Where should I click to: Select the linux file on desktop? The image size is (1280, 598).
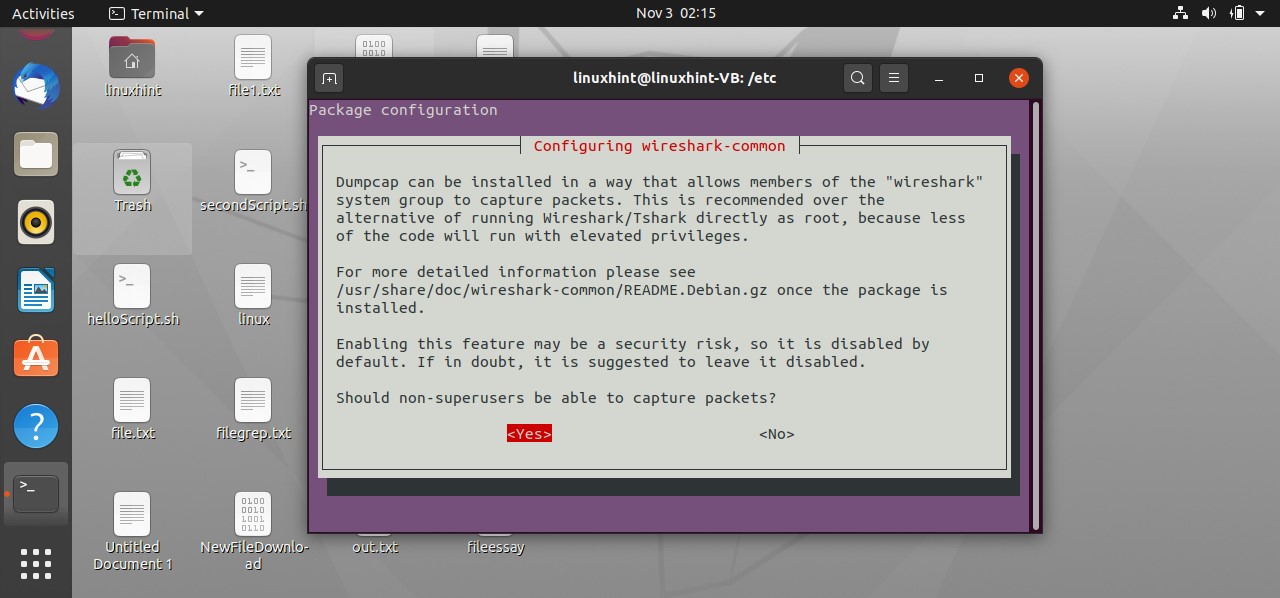coord(253,296)
